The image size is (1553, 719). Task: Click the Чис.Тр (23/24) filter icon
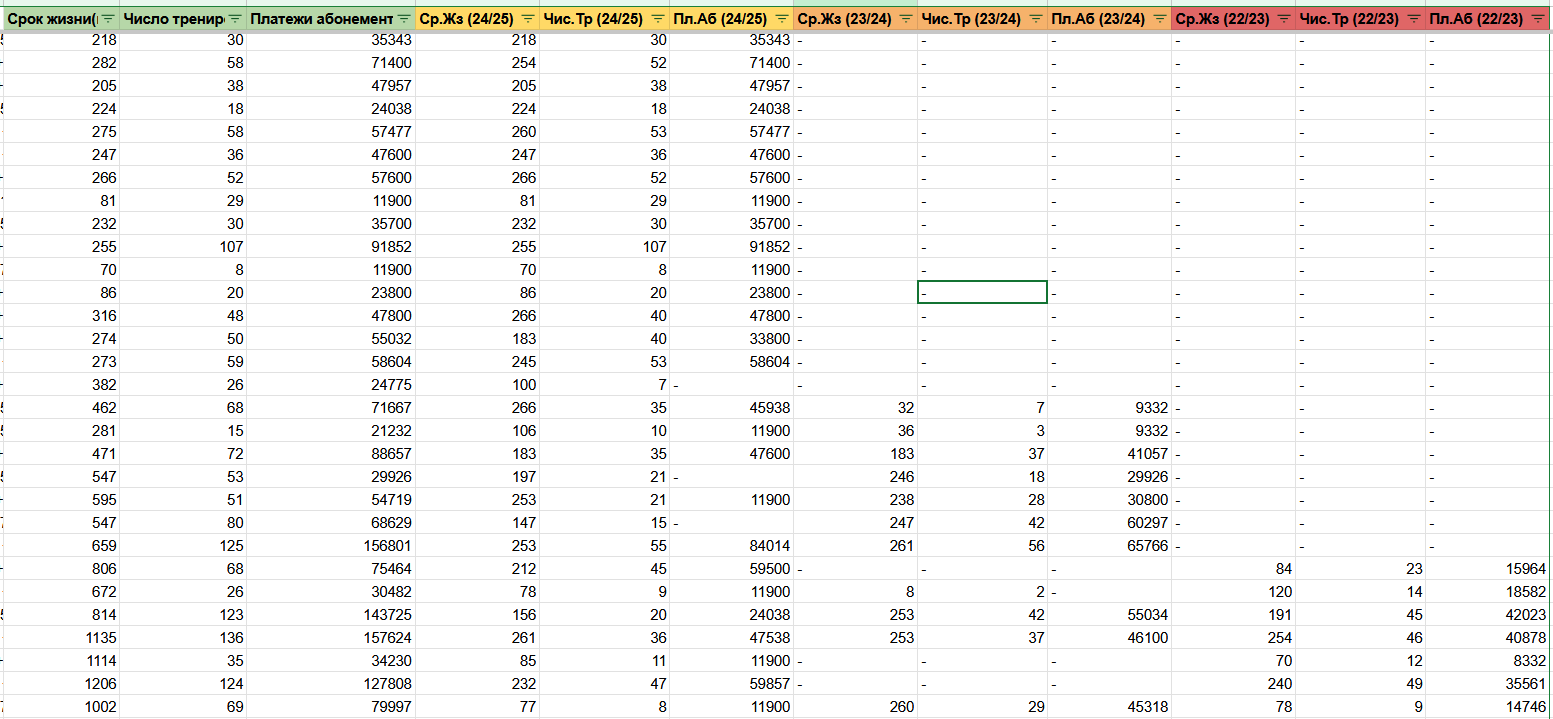tap(1035, 19)
